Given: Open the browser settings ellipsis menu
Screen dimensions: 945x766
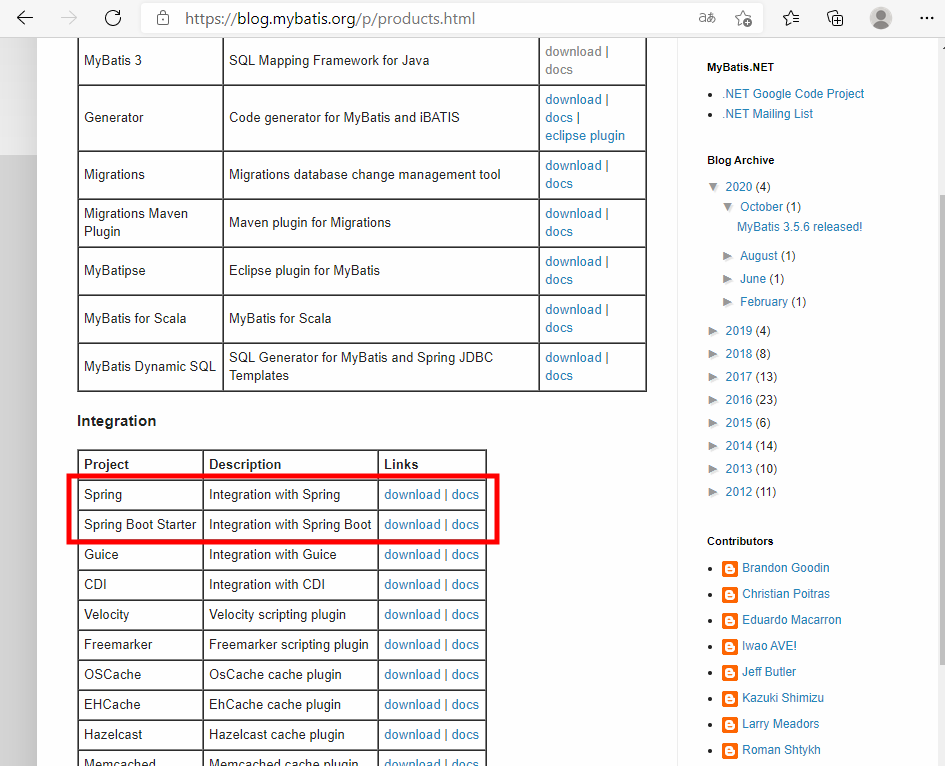Looking at the screenshot, I should [x=926, y=18].
